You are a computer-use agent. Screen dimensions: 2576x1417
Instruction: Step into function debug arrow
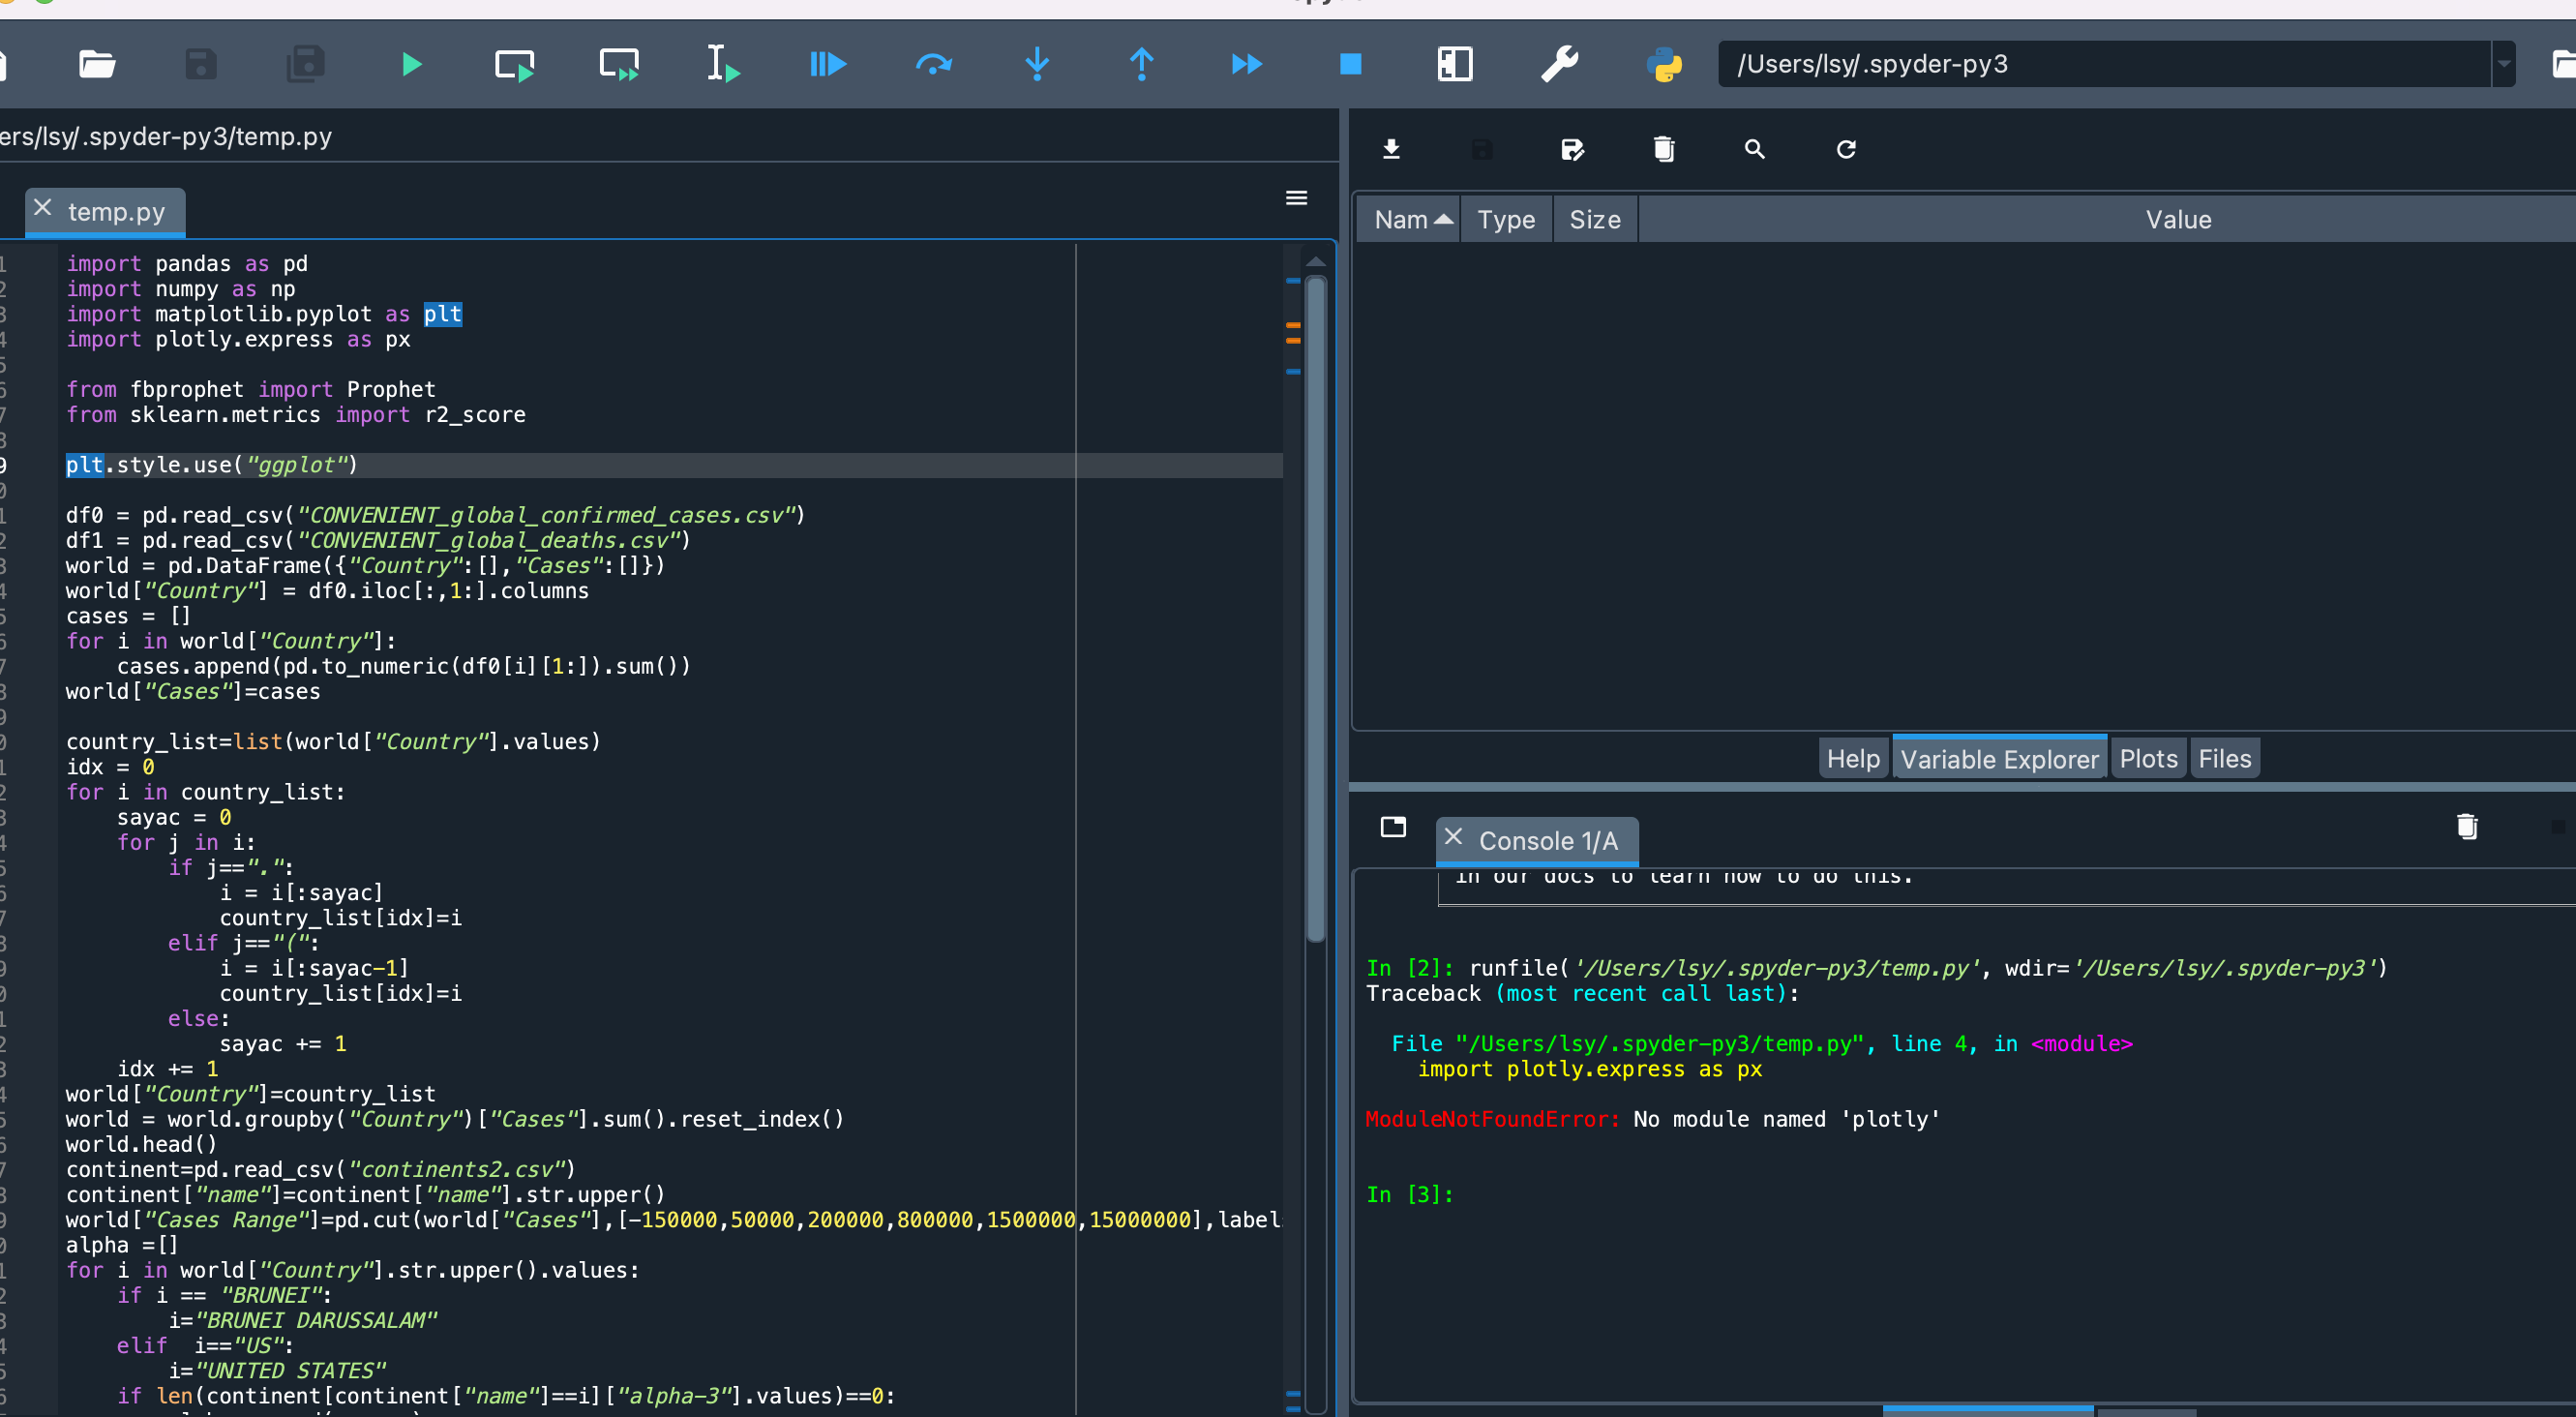pos(1038,65)
